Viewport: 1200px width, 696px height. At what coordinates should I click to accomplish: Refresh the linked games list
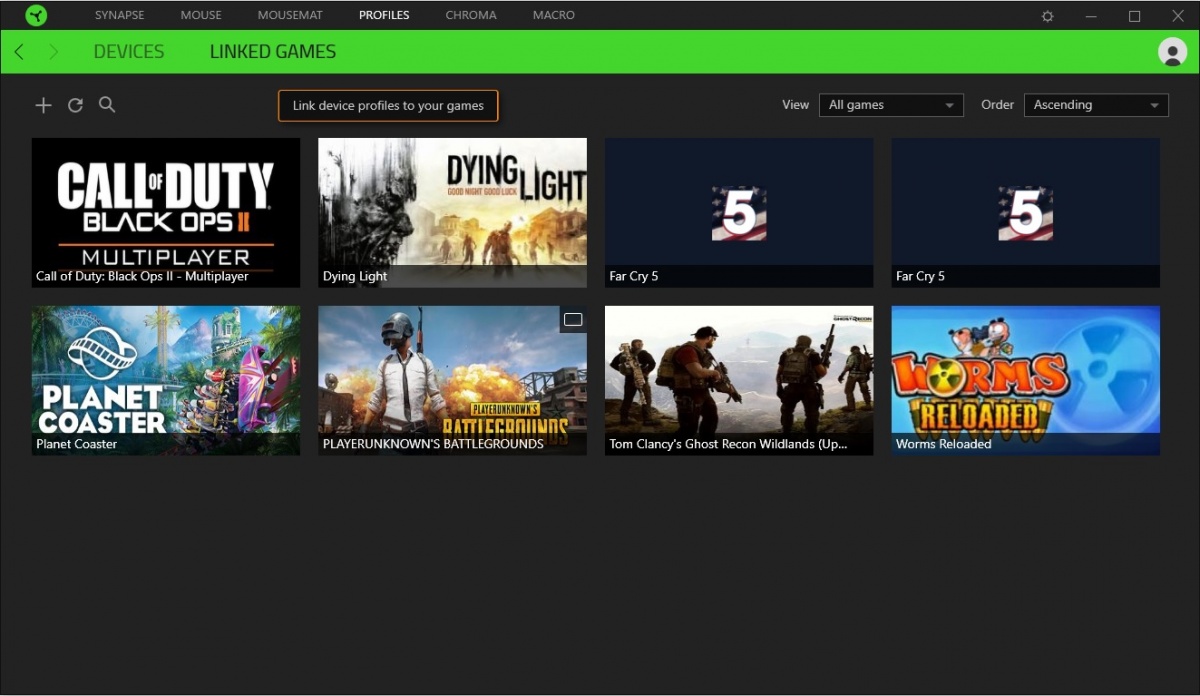click(75, 105)
